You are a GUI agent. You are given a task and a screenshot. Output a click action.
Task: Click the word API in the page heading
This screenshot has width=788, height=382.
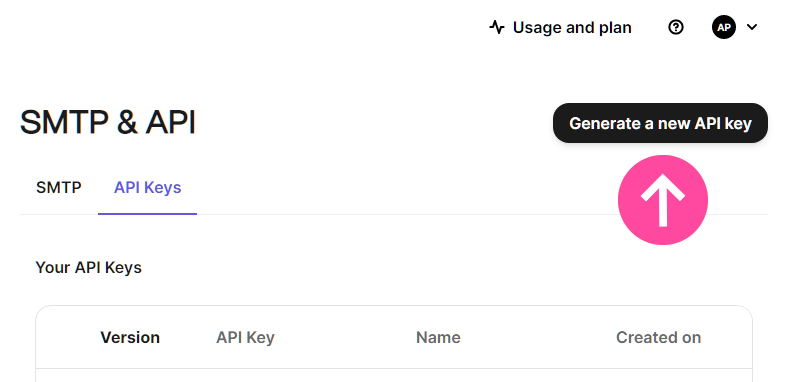[170, 123]
